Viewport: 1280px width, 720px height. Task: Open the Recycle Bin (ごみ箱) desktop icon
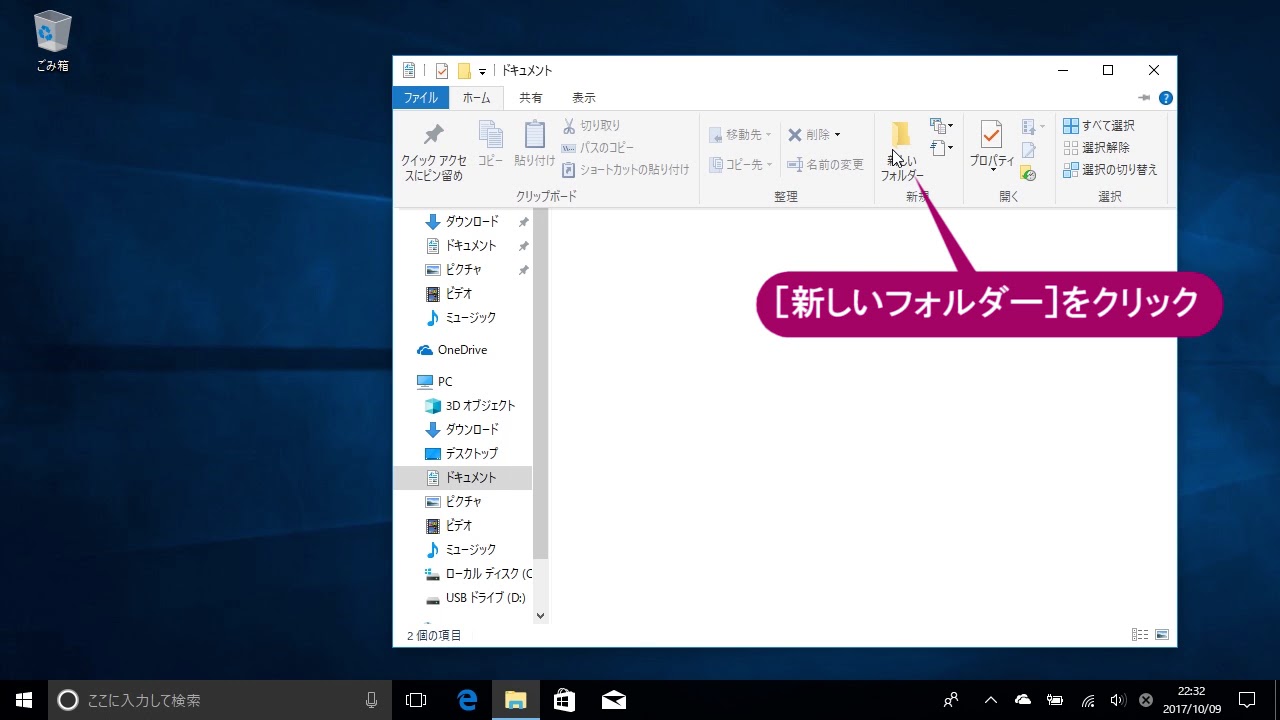(52, 43)
